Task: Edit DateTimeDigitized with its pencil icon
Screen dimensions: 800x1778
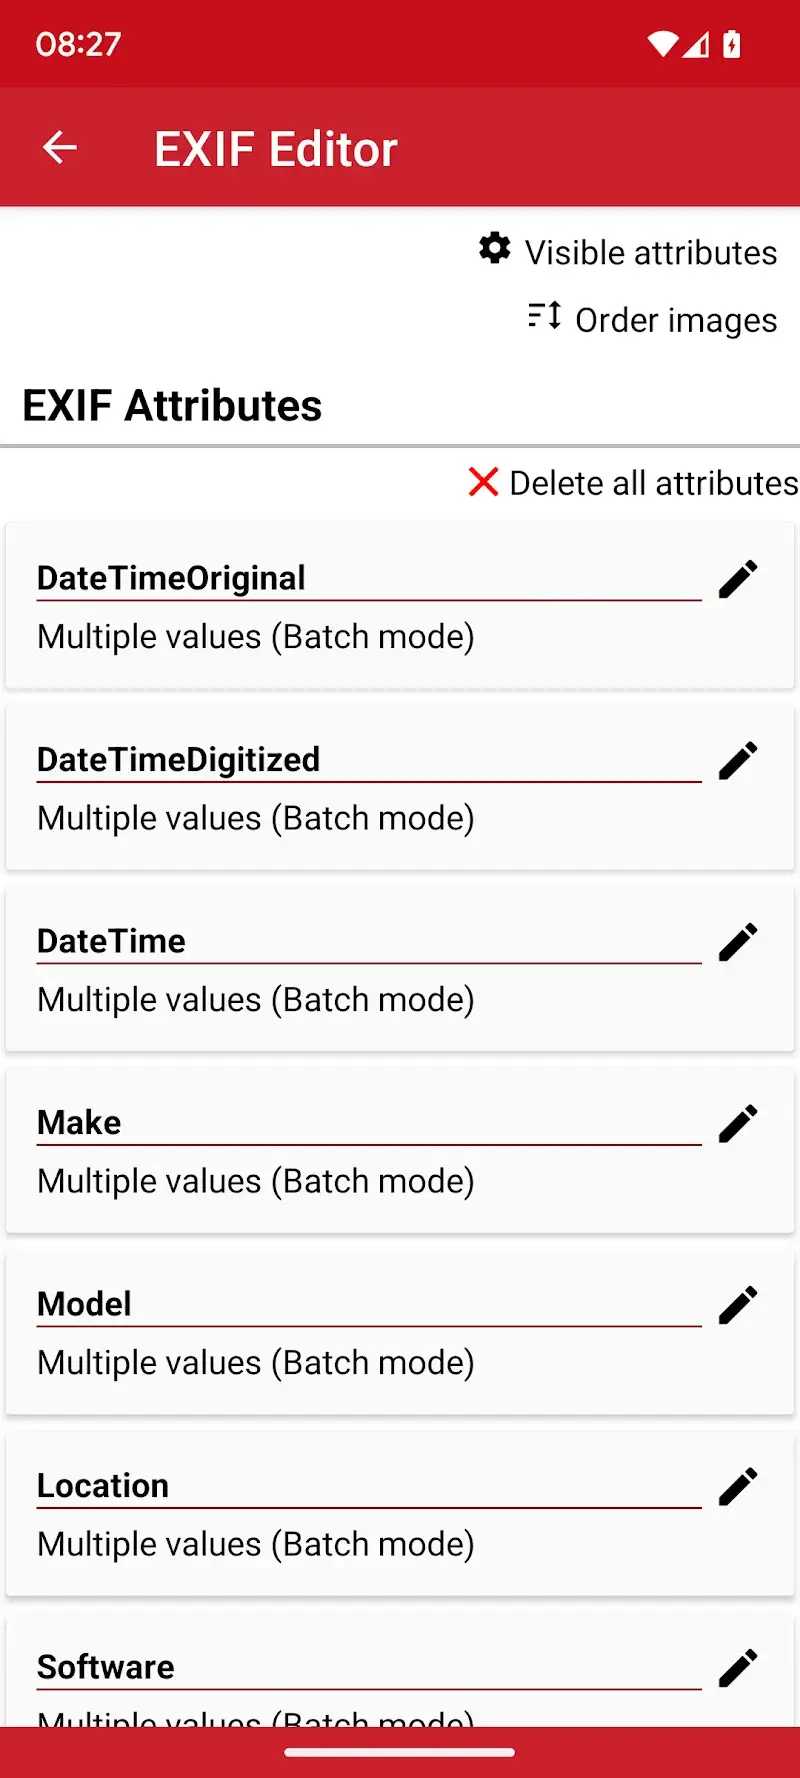Action: click(738, 761)
